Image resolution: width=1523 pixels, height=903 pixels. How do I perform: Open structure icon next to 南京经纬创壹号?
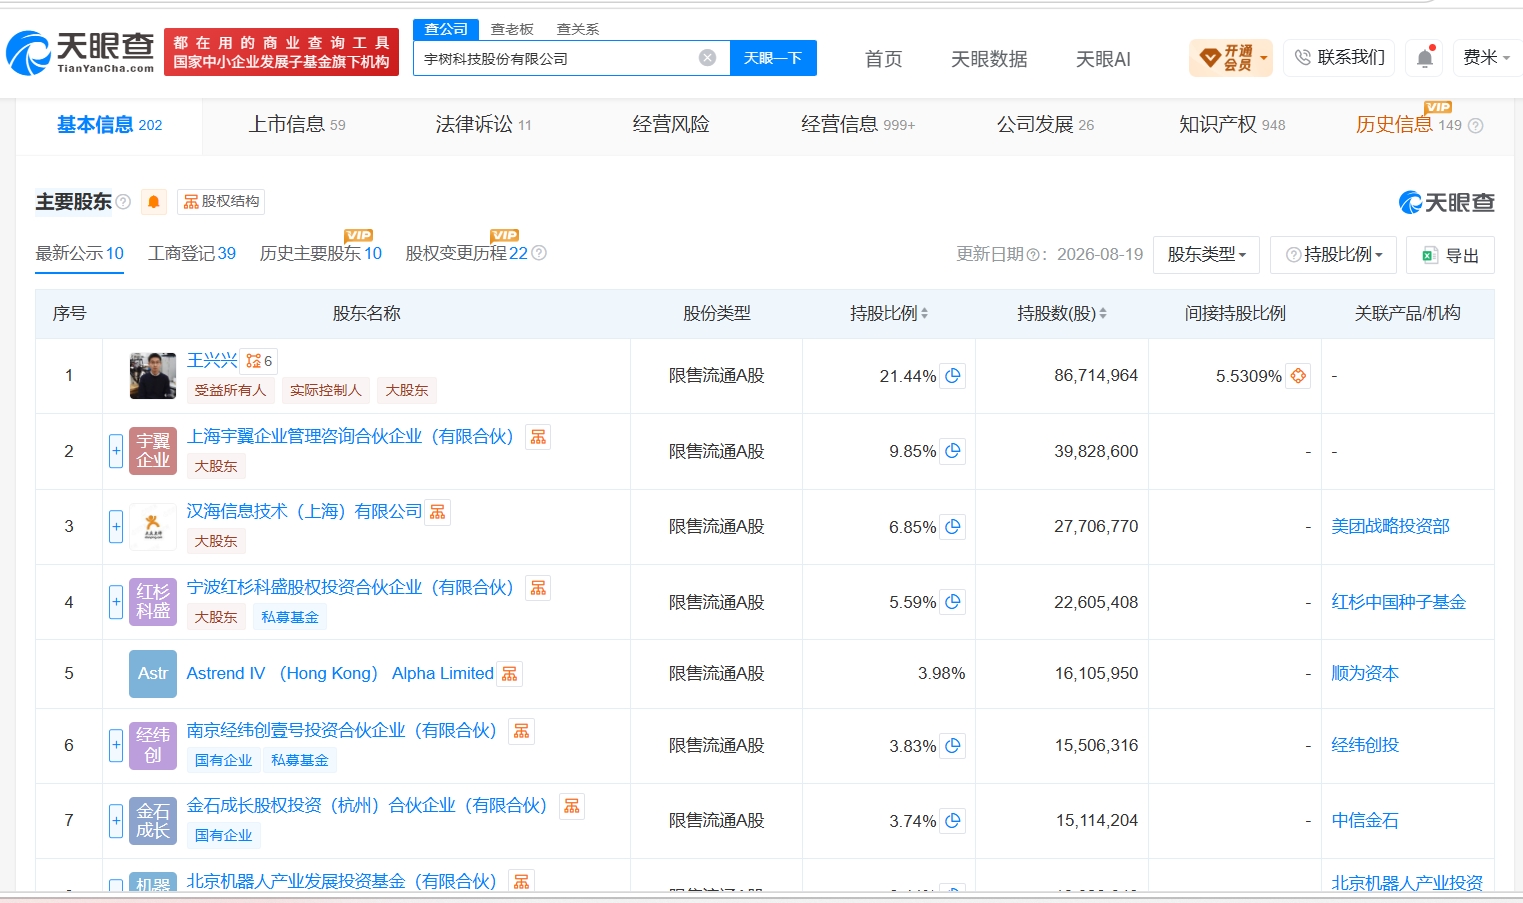point(521,731)
